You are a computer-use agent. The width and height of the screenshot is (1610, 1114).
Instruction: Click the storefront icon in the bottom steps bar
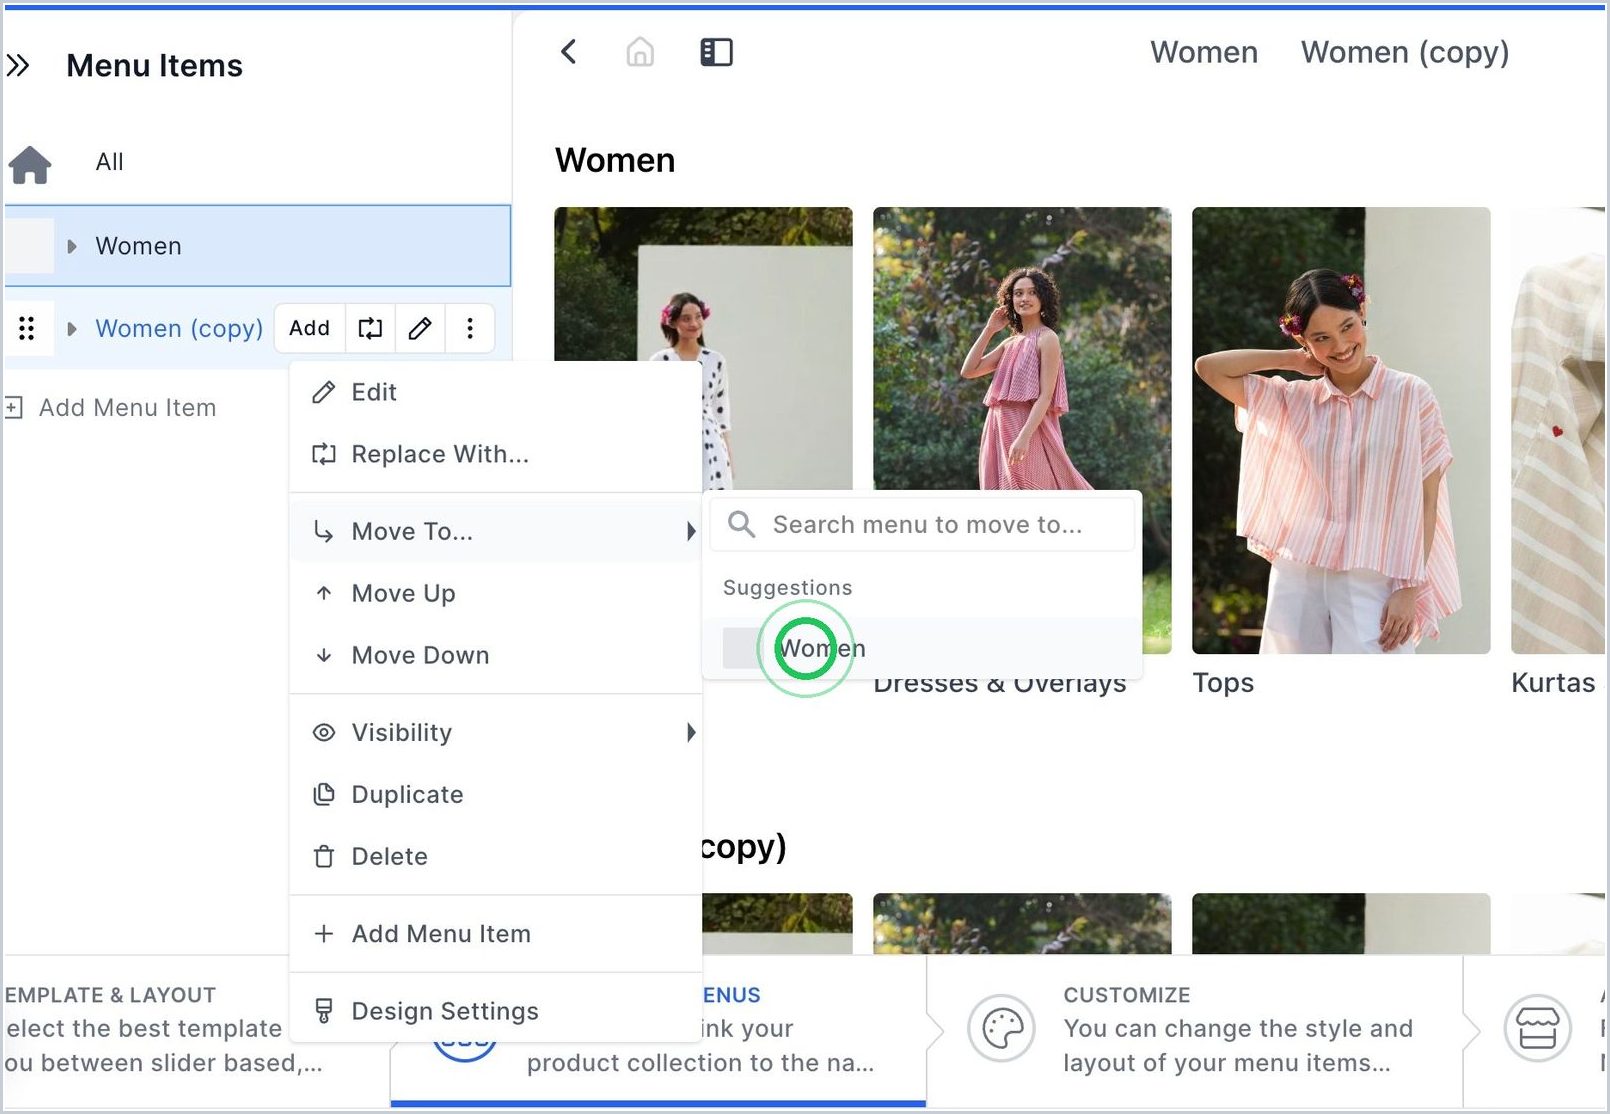pos(1537,1028)
